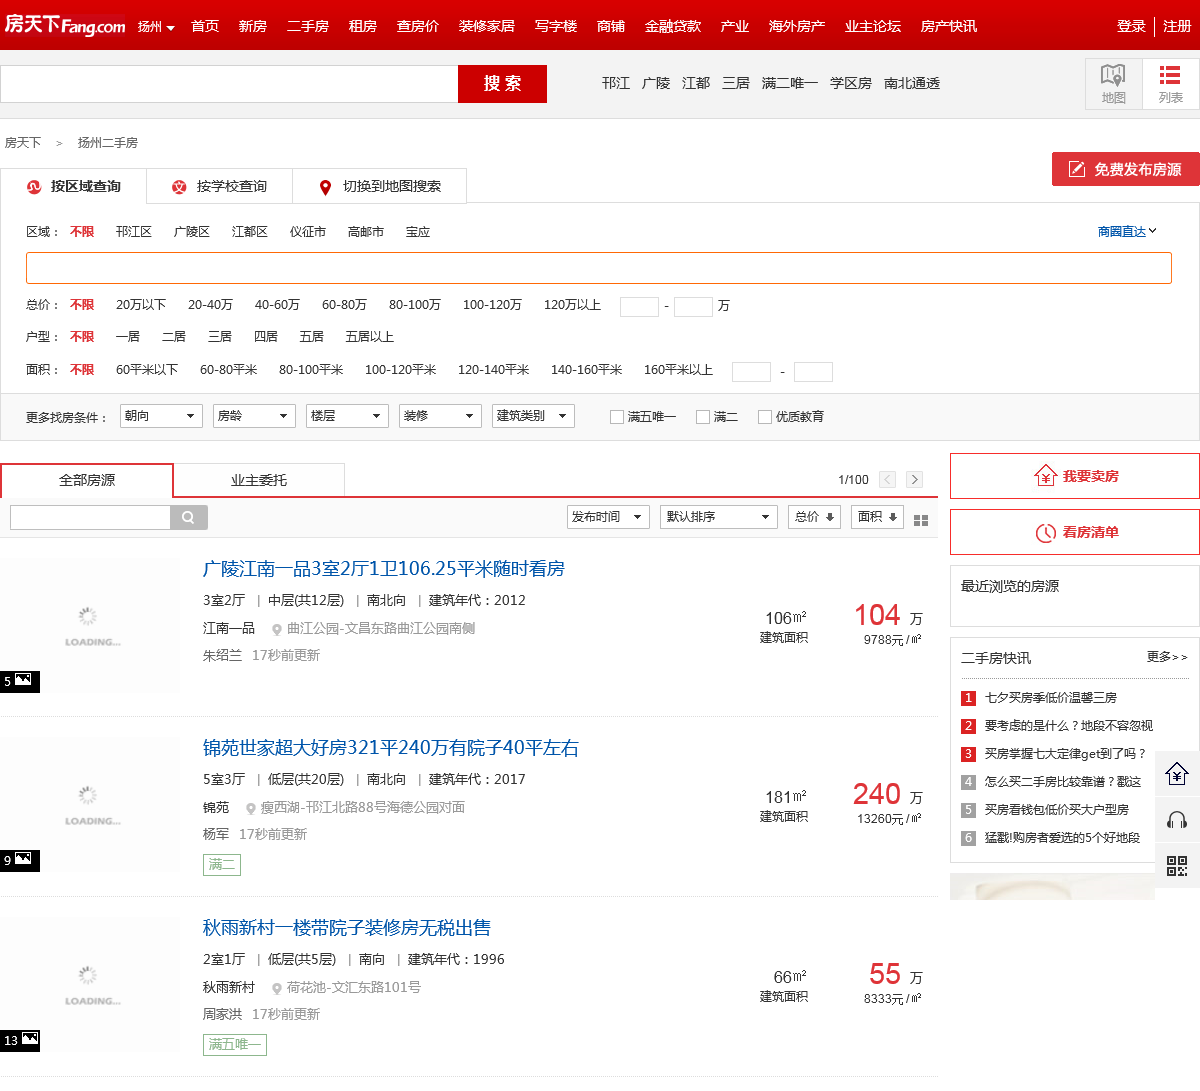The image size is (1200, 1091).
Task: Select 80-100平米 area filter
Action: (311, 370)
